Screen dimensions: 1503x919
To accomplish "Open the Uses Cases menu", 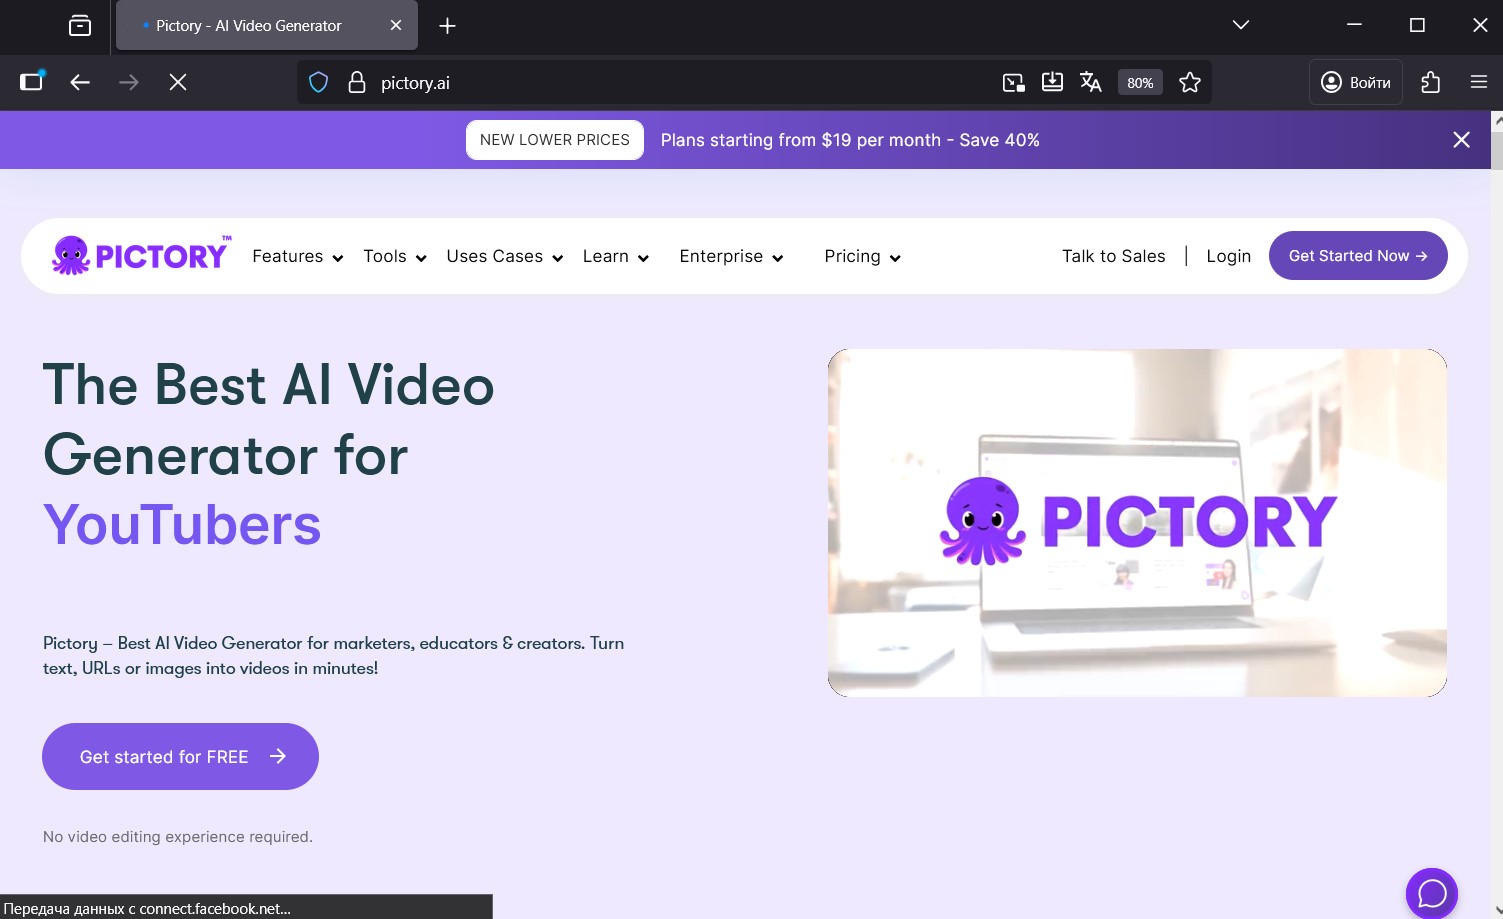I will point(504,257).
